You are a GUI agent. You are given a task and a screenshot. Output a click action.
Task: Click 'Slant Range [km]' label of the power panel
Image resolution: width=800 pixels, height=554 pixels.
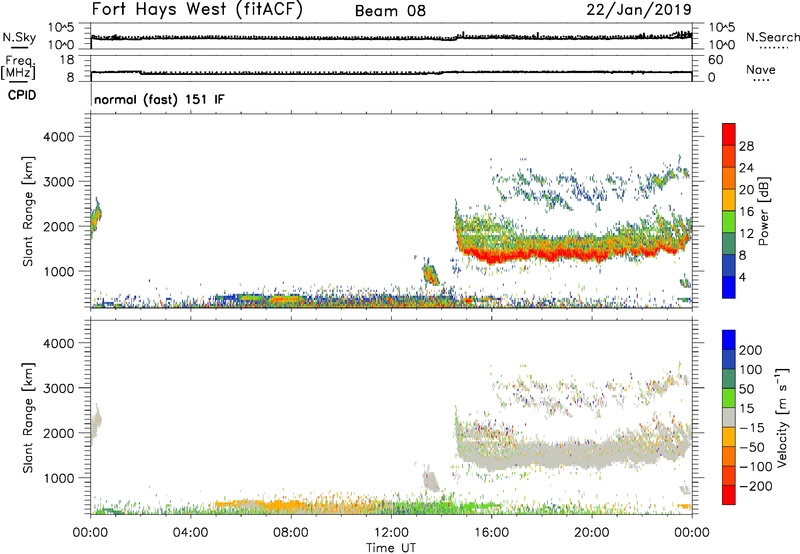(28, 211)
